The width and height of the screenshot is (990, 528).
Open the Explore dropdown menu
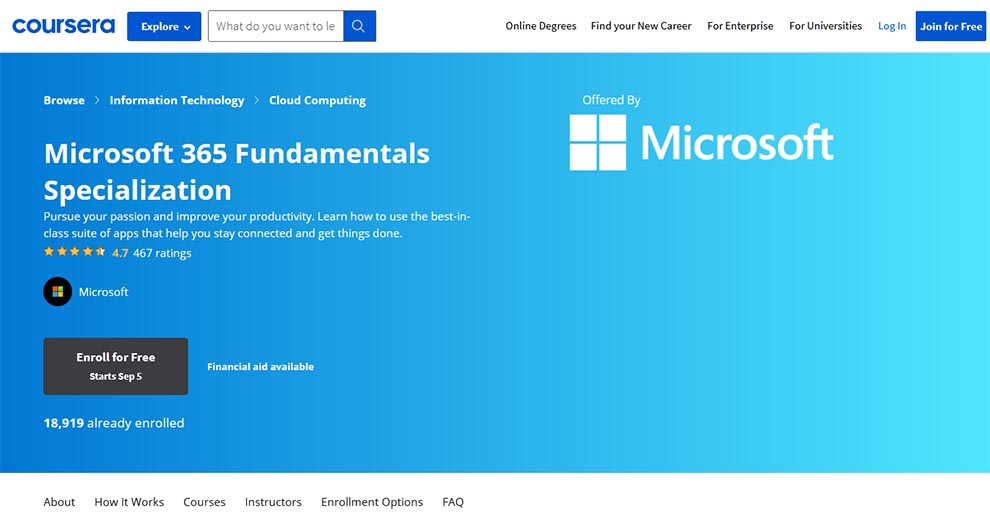pyautogui.click(x=164, y=27)
